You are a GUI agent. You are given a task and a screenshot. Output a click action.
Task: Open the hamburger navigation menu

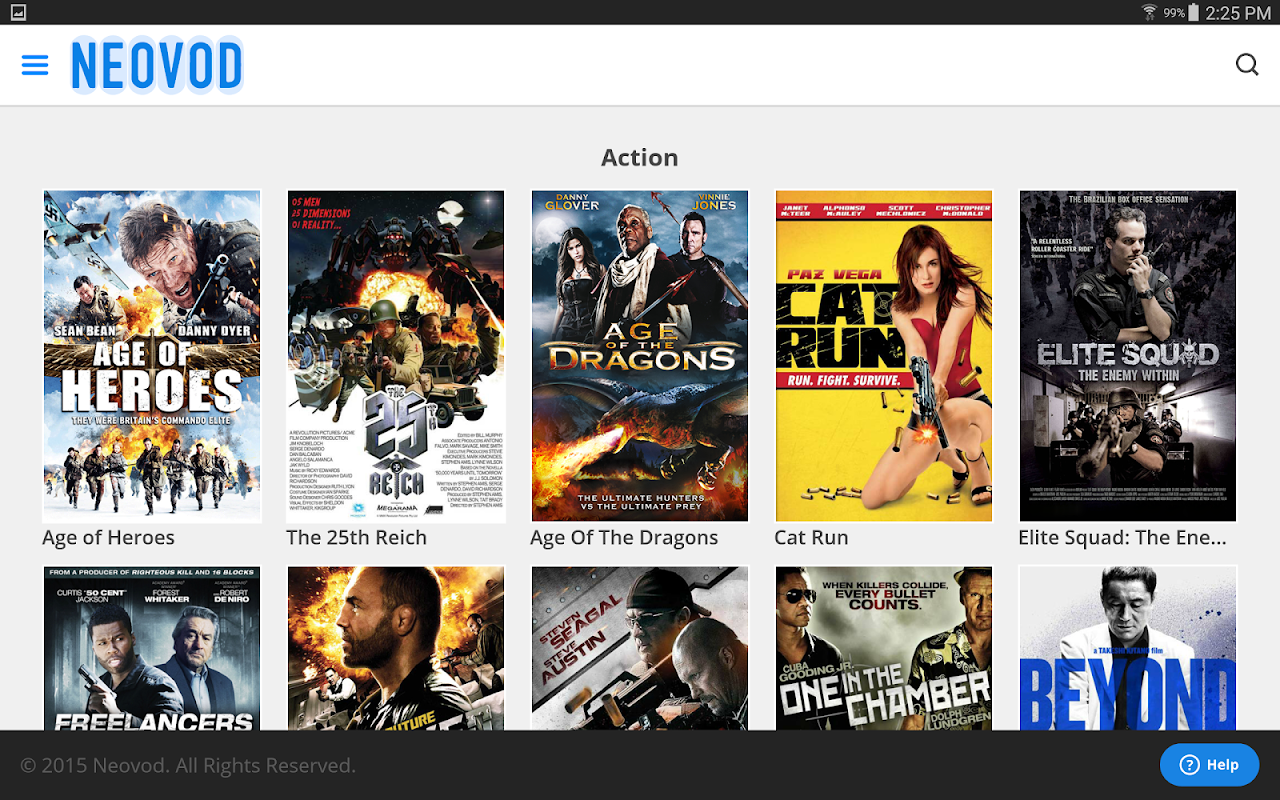(35, 65)
